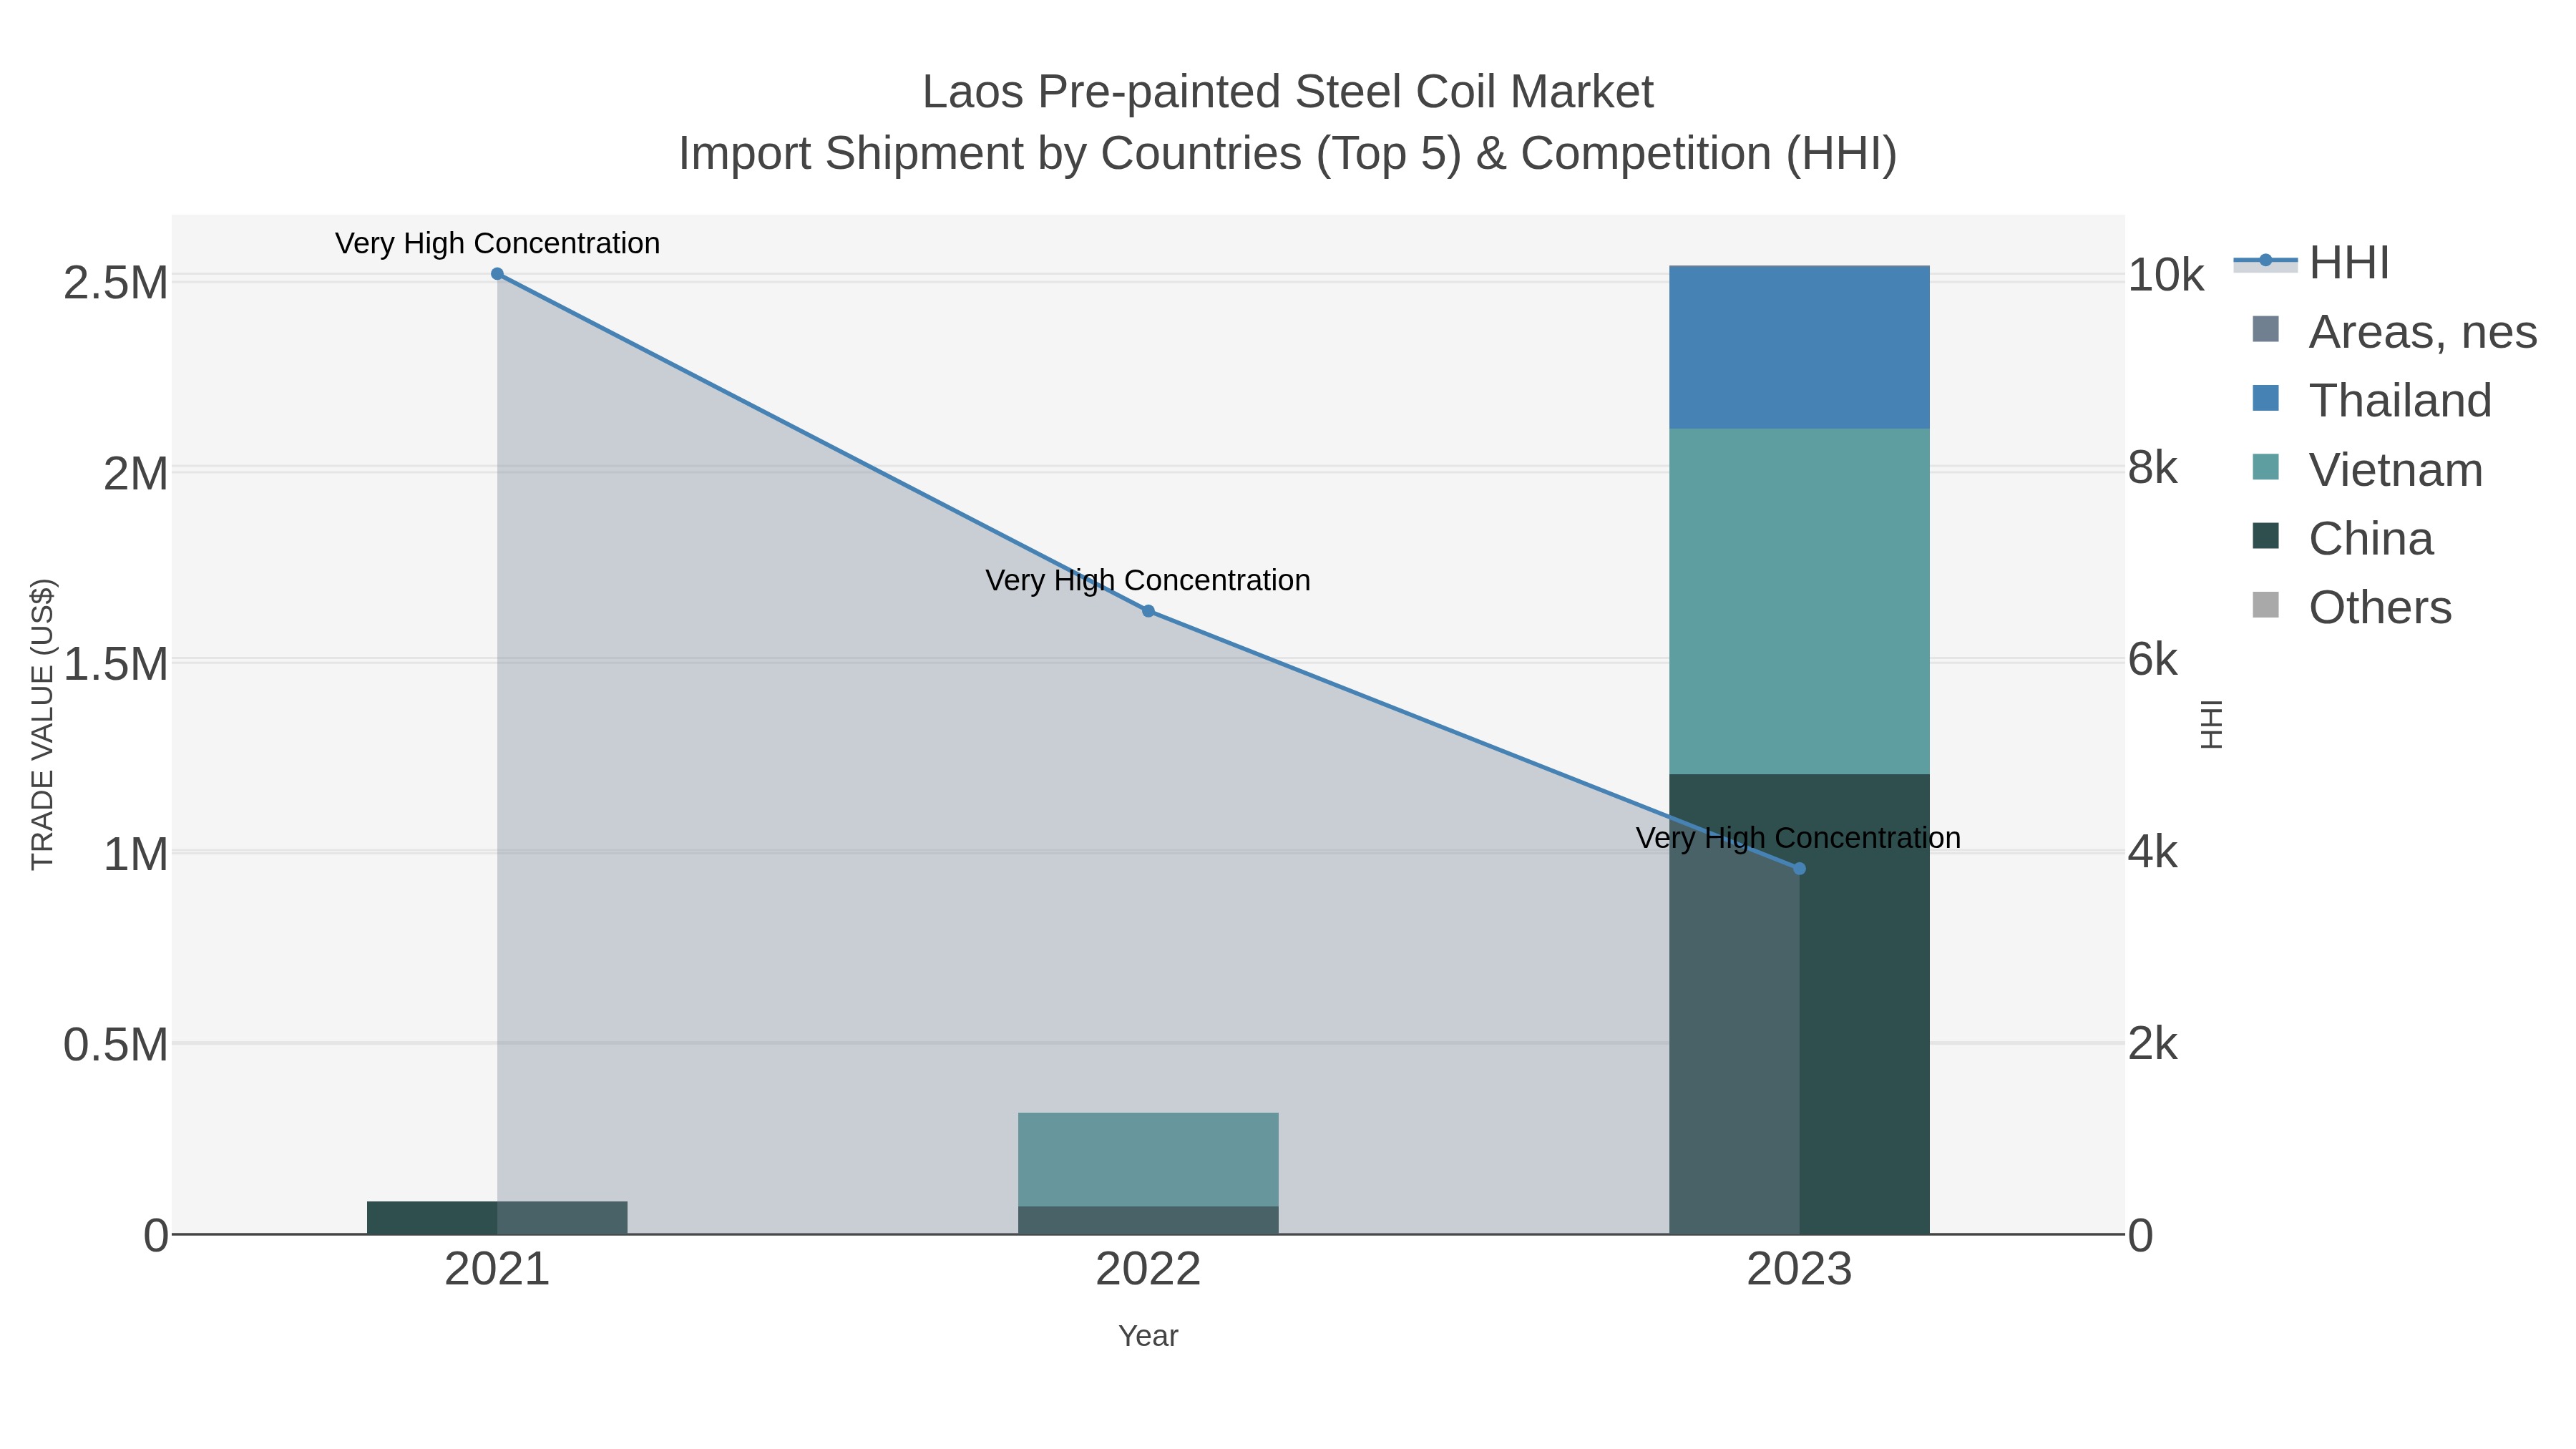Click the China segment of 2023 bar
The width and height of the screenshot is (2576, 1449).
pyautogui.click(x=1800, y=1004)
